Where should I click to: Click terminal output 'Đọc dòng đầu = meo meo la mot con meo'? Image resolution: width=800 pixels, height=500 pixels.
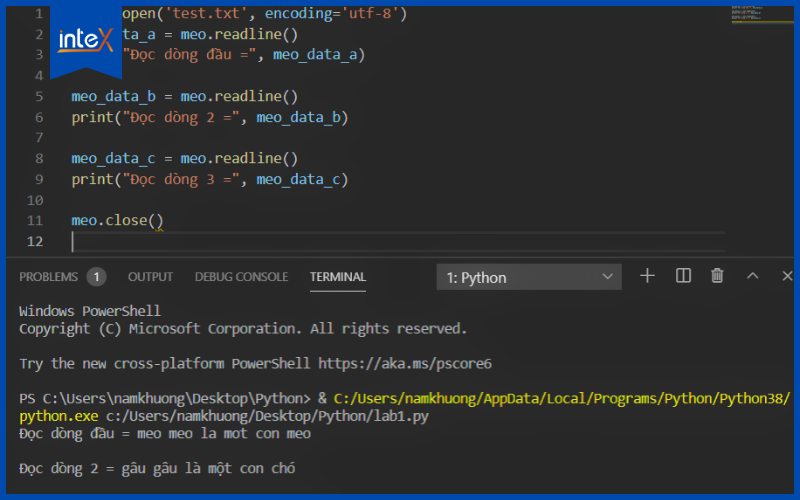[165, 434]
